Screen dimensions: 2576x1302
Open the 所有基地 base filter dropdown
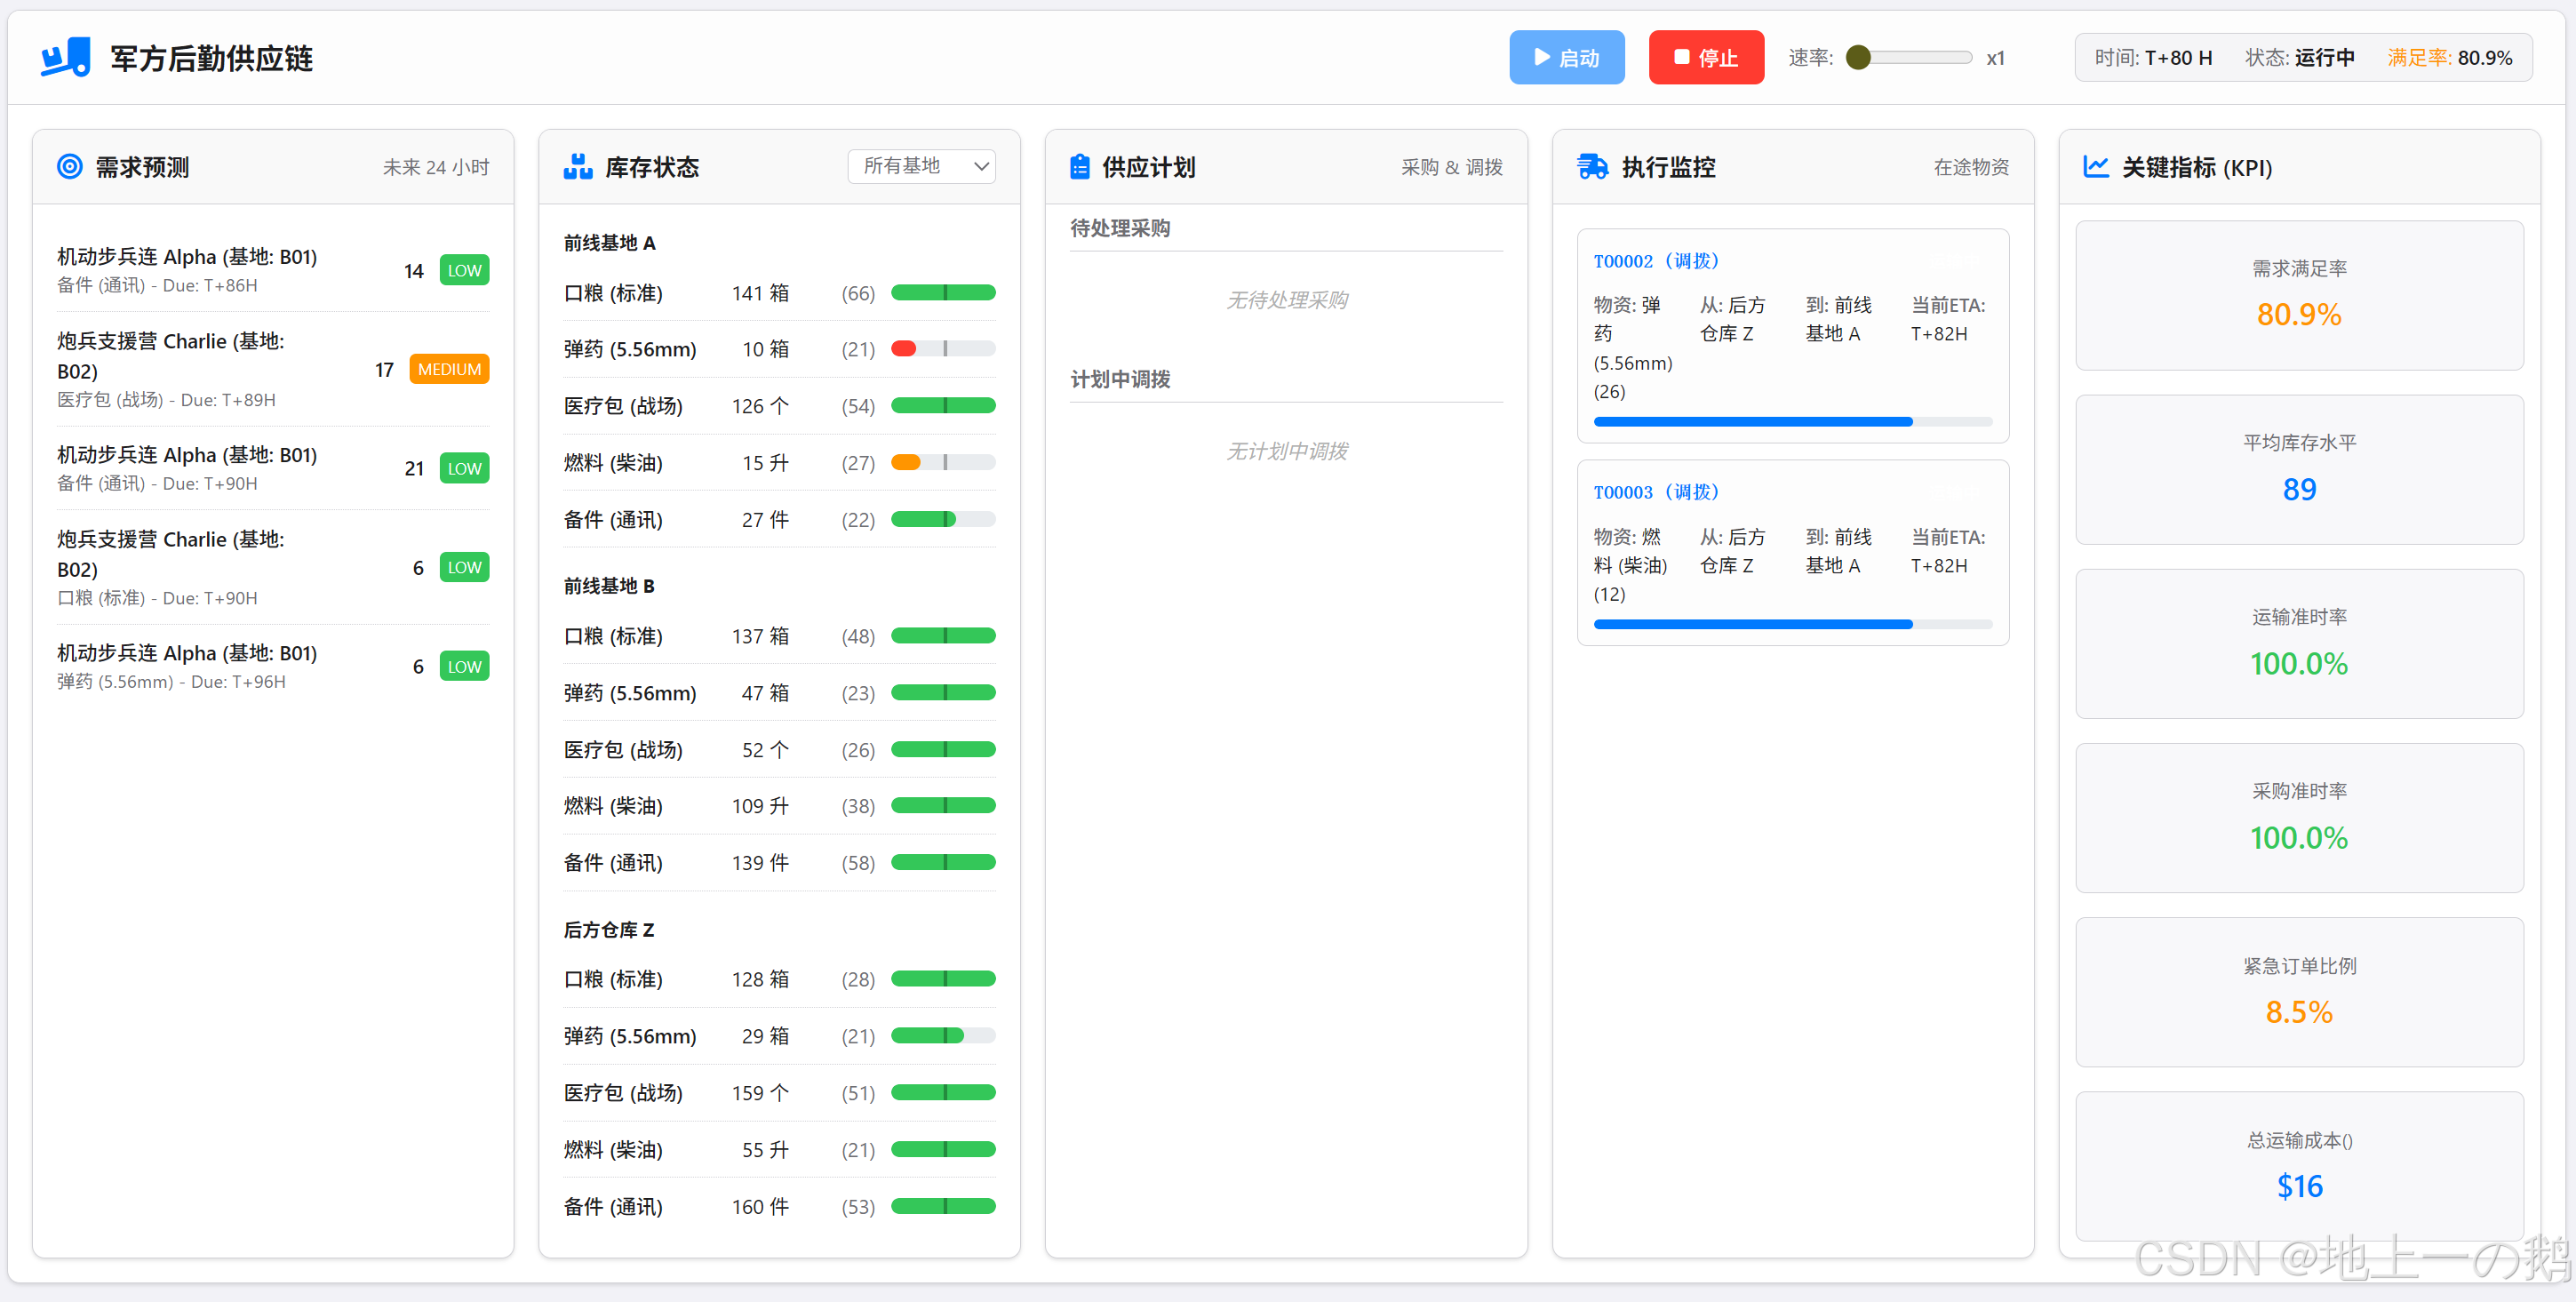tap(921, 166)
